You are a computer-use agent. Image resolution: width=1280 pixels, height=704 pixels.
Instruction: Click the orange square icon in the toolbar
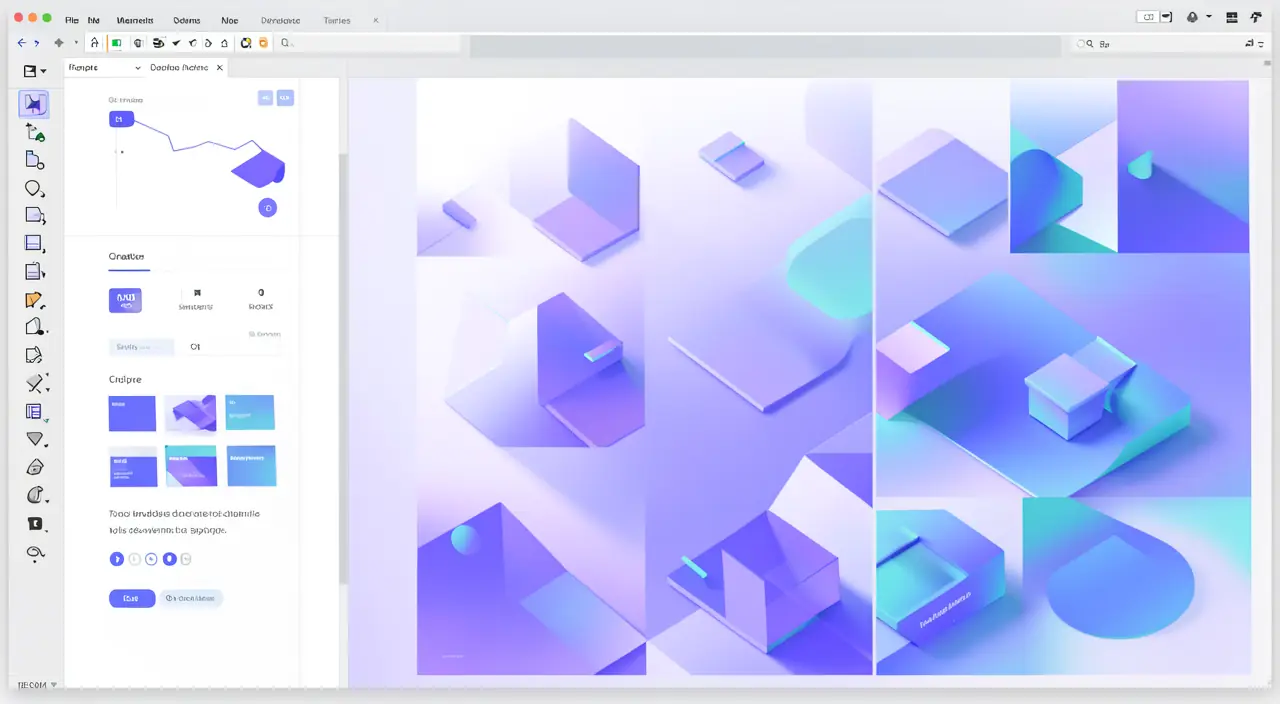[263, 43]
